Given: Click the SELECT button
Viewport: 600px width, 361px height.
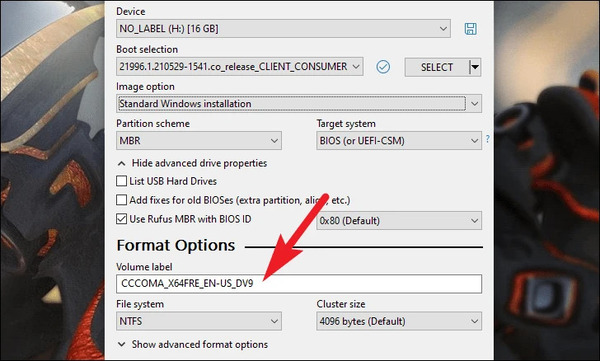Looking at the screenshot, I should [437, 67].
